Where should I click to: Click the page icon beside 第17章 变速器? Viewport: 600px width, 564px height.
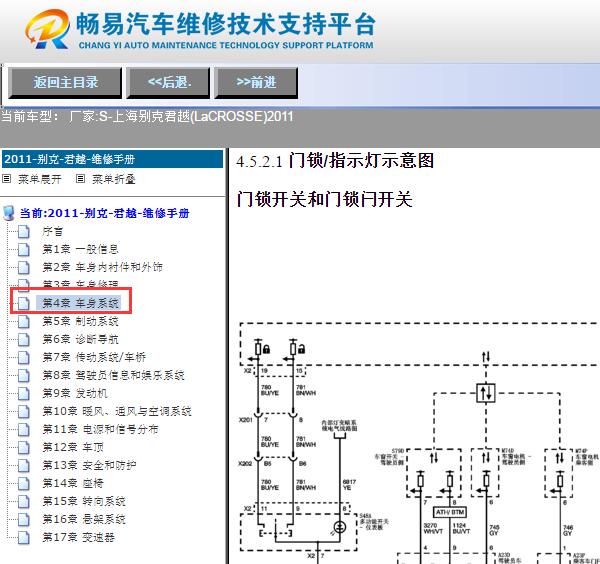pyautogui.click(x=24, y=538)
